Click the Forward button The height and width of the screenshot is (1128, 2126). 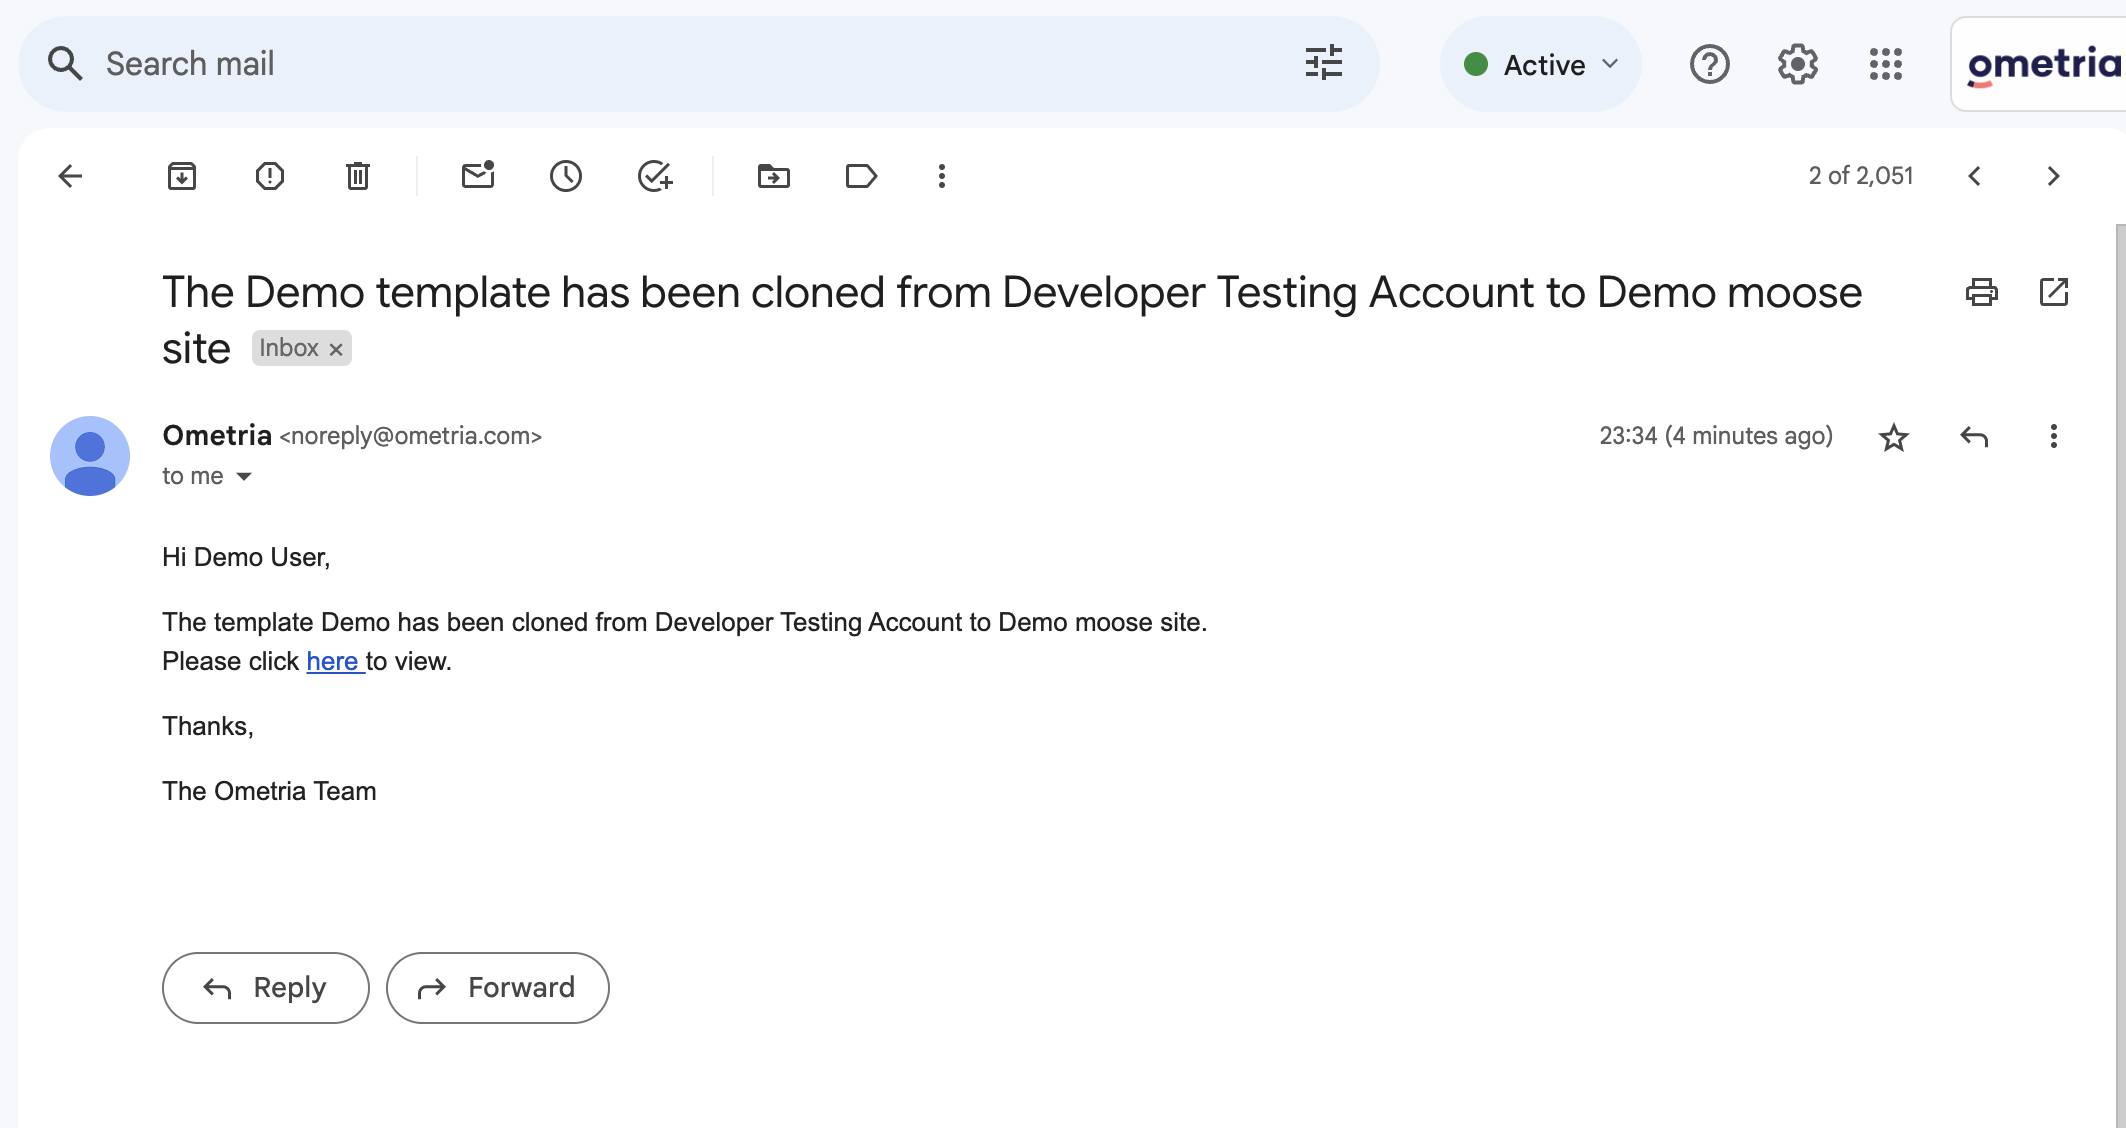coord(498,988)
